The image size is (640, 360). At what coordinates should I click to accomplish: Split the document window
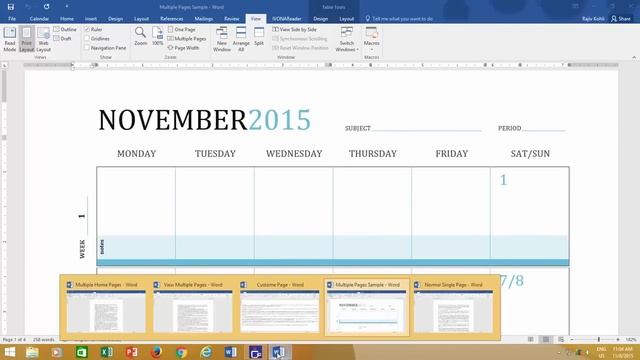click(259, 36)
